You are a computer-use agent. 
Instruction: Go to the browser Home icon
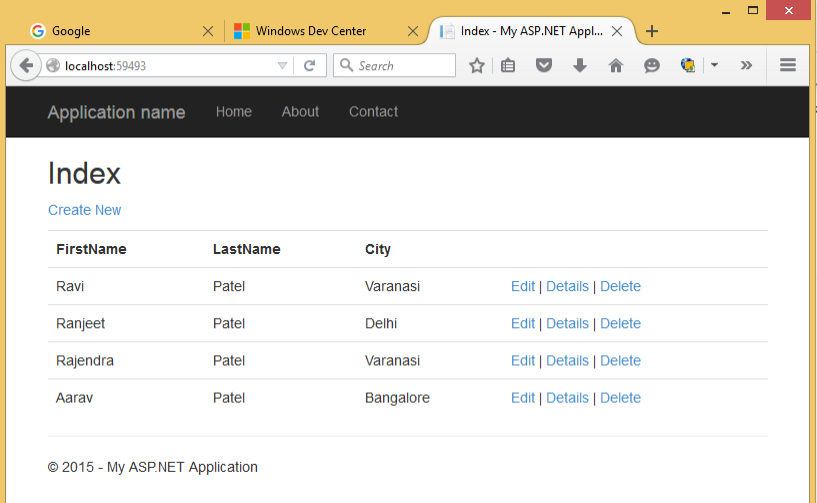pos(616,66)
